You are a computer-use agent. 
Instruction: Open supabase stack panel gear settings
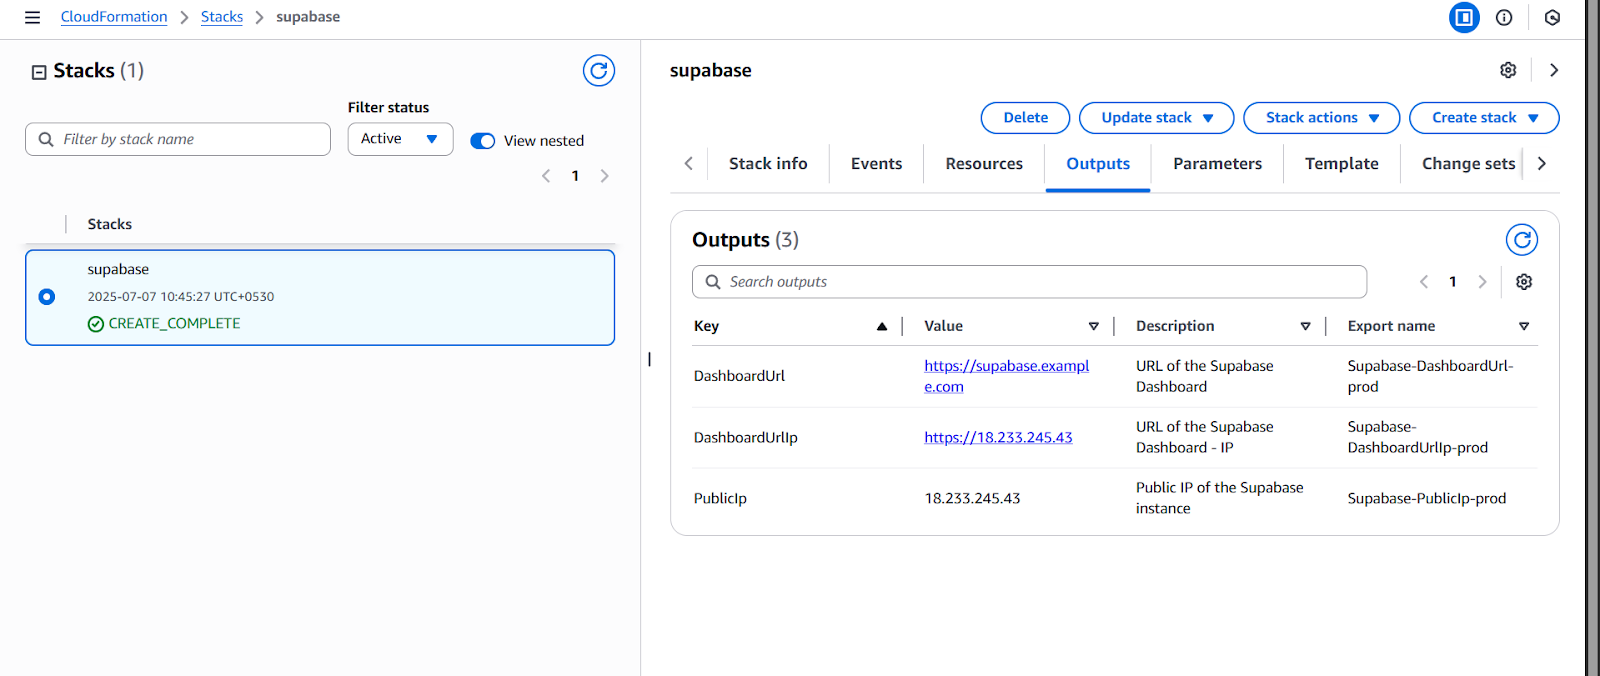(x=1508, y=70)
